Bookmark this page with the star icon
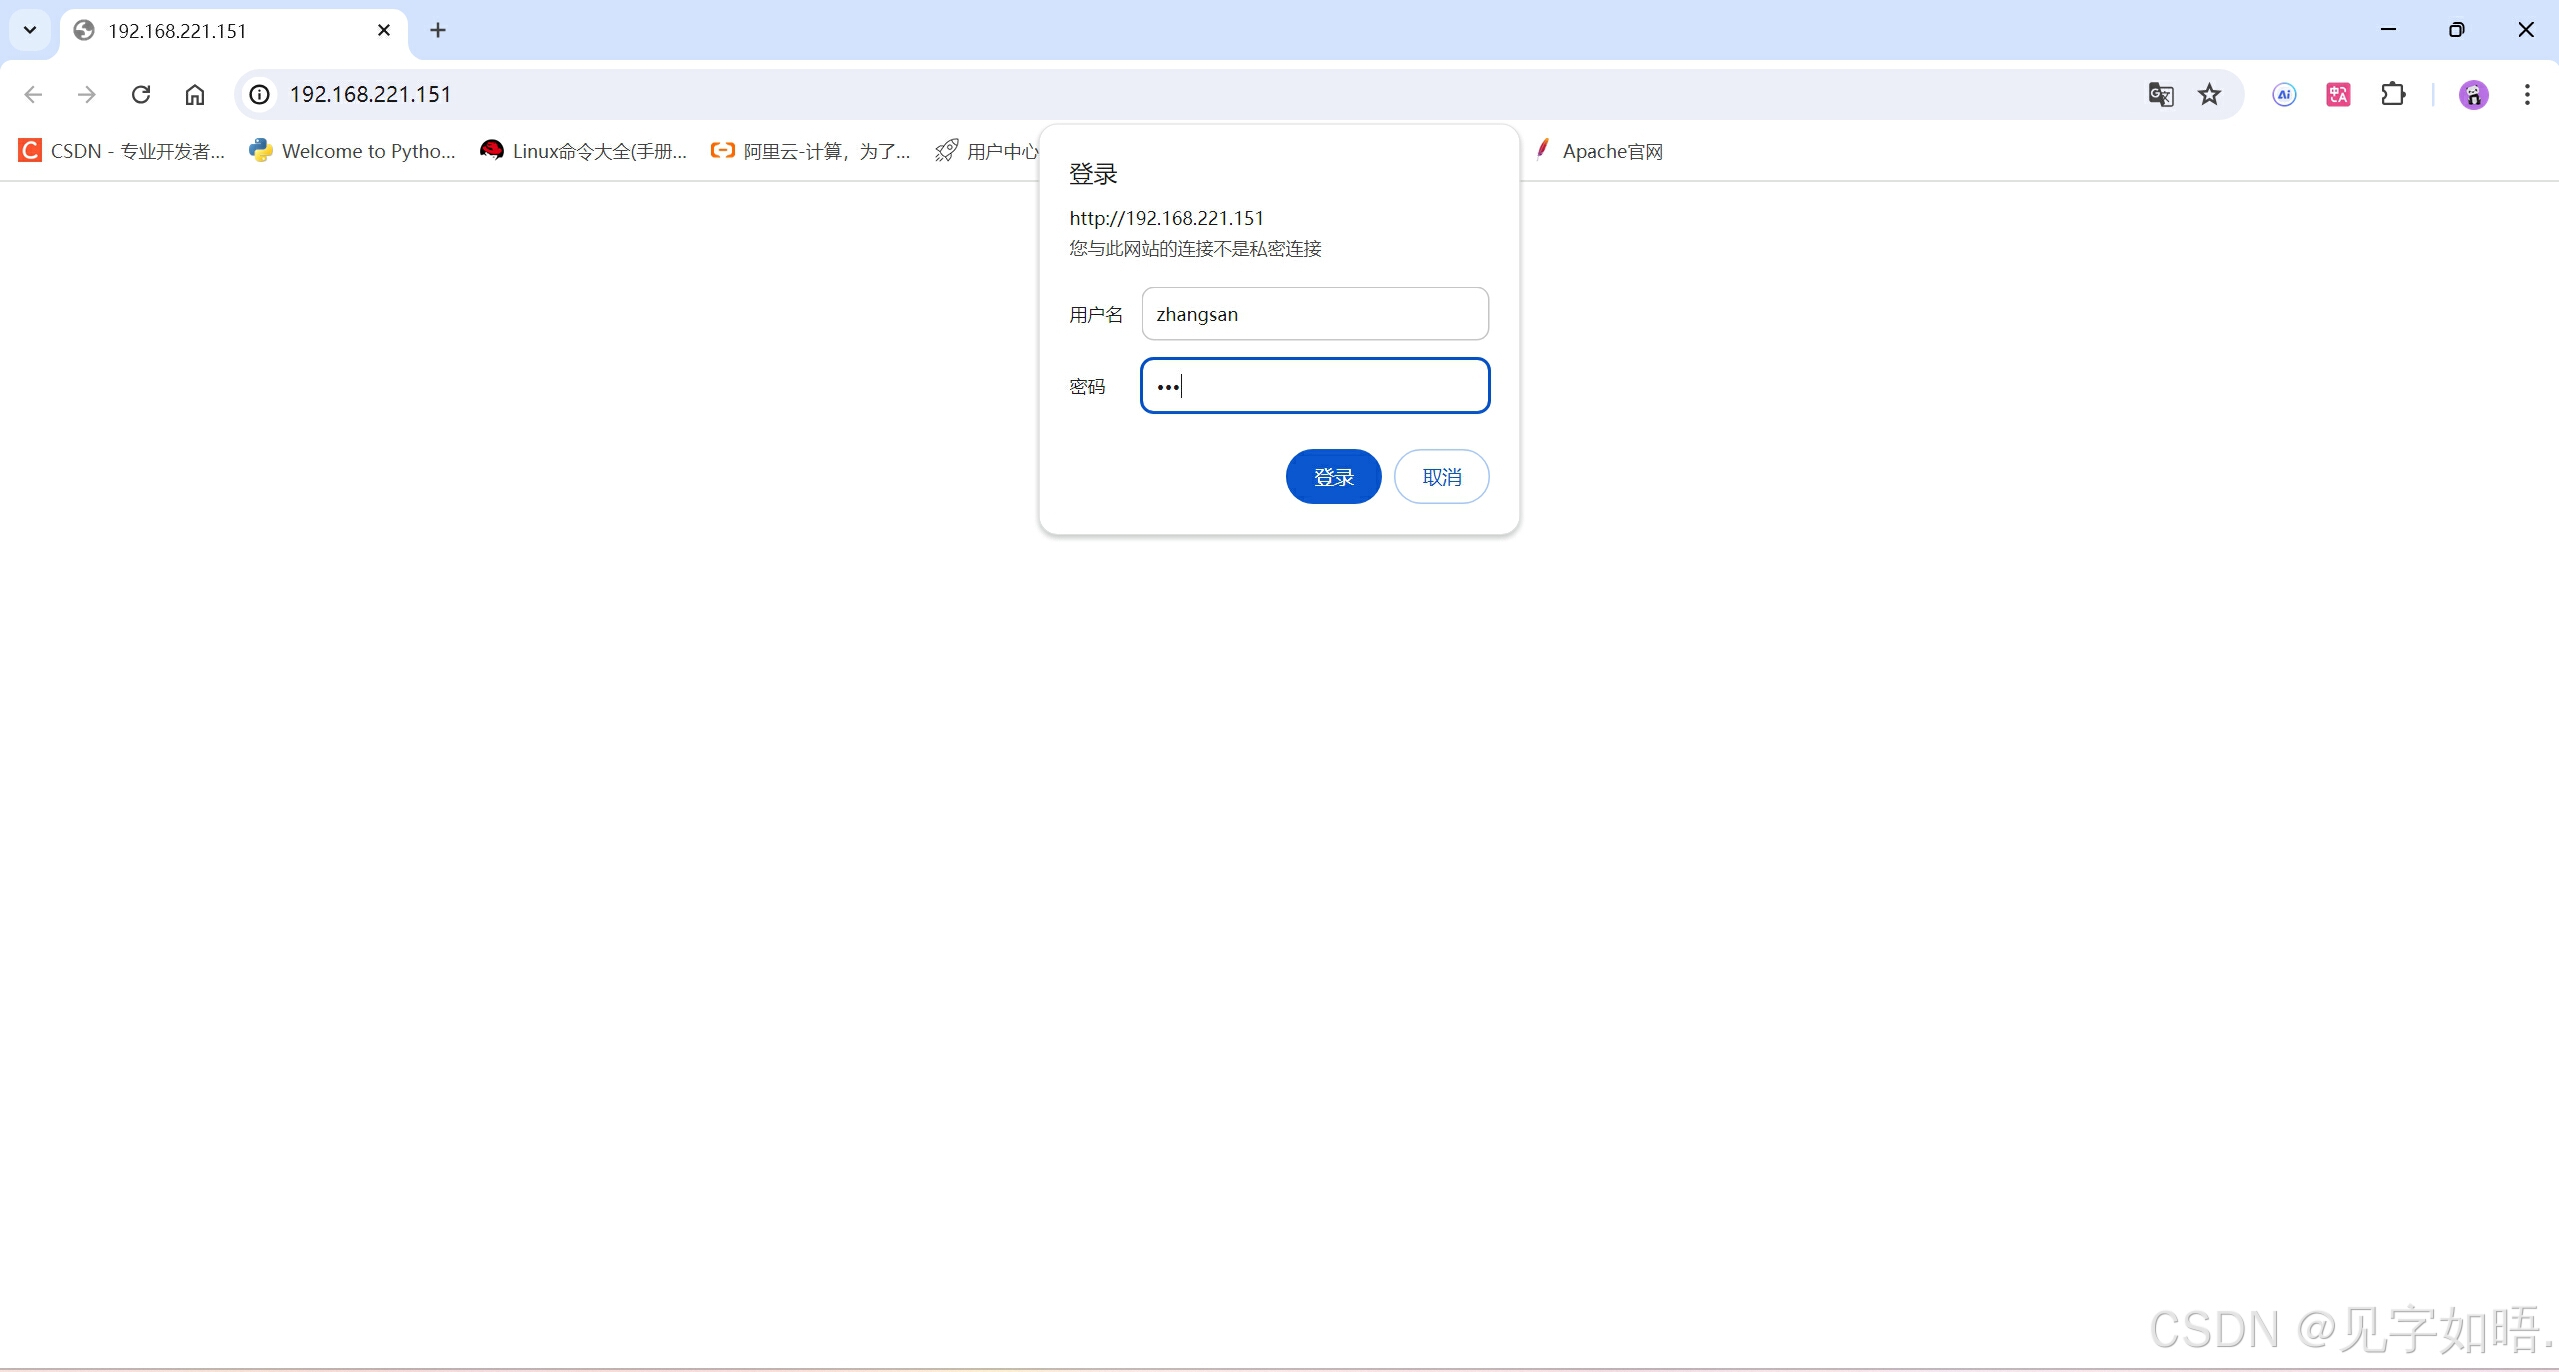Screen dimensions: 2559x1372 click(x=2209, y=94)
